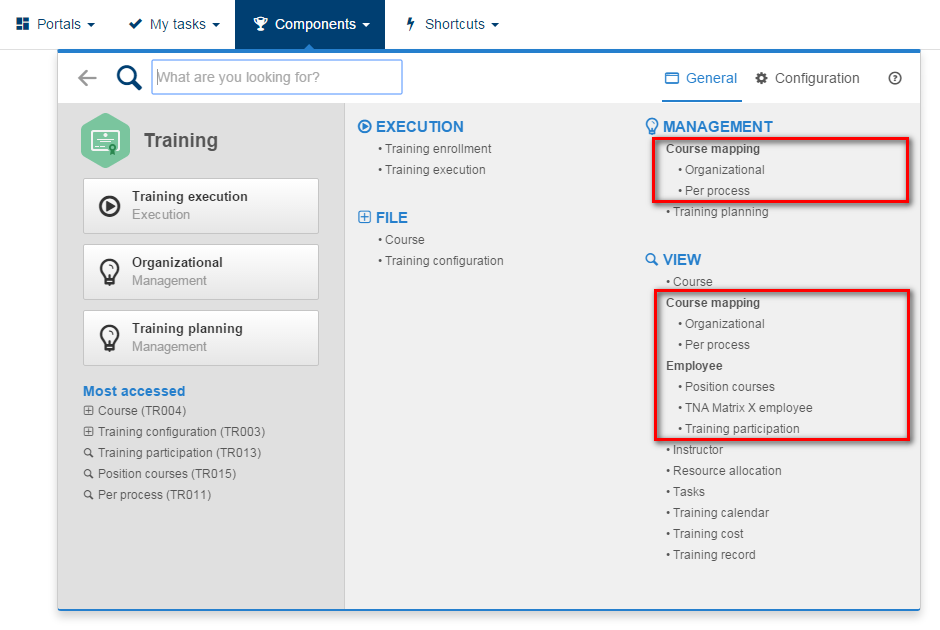This screenshot has height=630, width=940.
Task: Select Tasks under the View section
Action: [x=688, y=492]
